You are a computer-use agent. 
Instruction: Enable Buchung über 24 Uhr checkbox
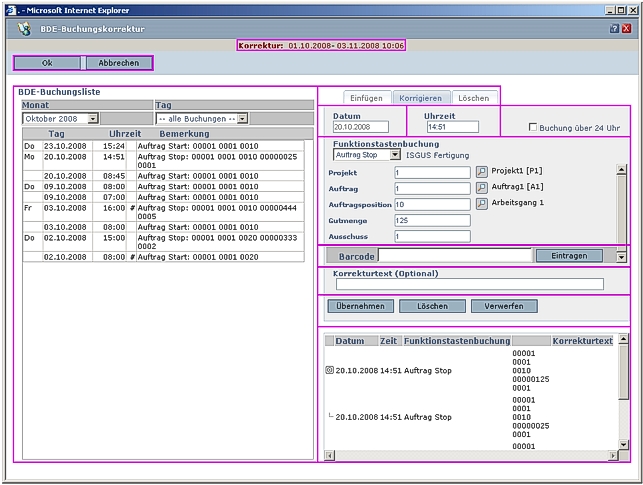[533, 127]
